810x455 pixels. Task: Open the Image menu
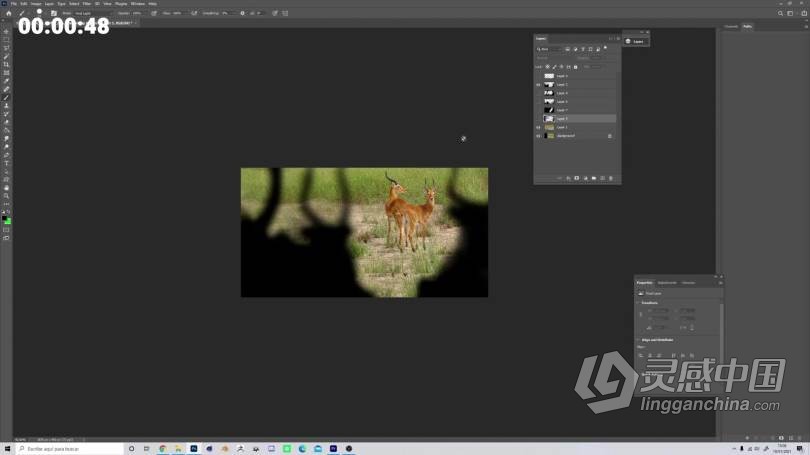(36, 4)
